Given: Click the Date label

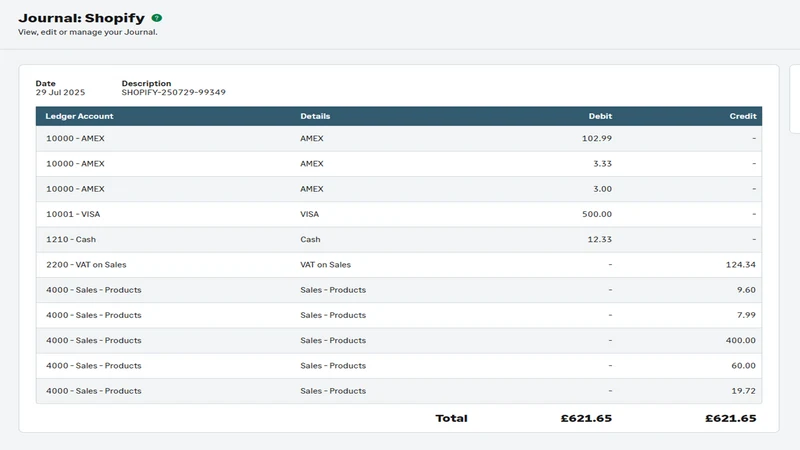Looking at the screenshot, I should 45,83.
